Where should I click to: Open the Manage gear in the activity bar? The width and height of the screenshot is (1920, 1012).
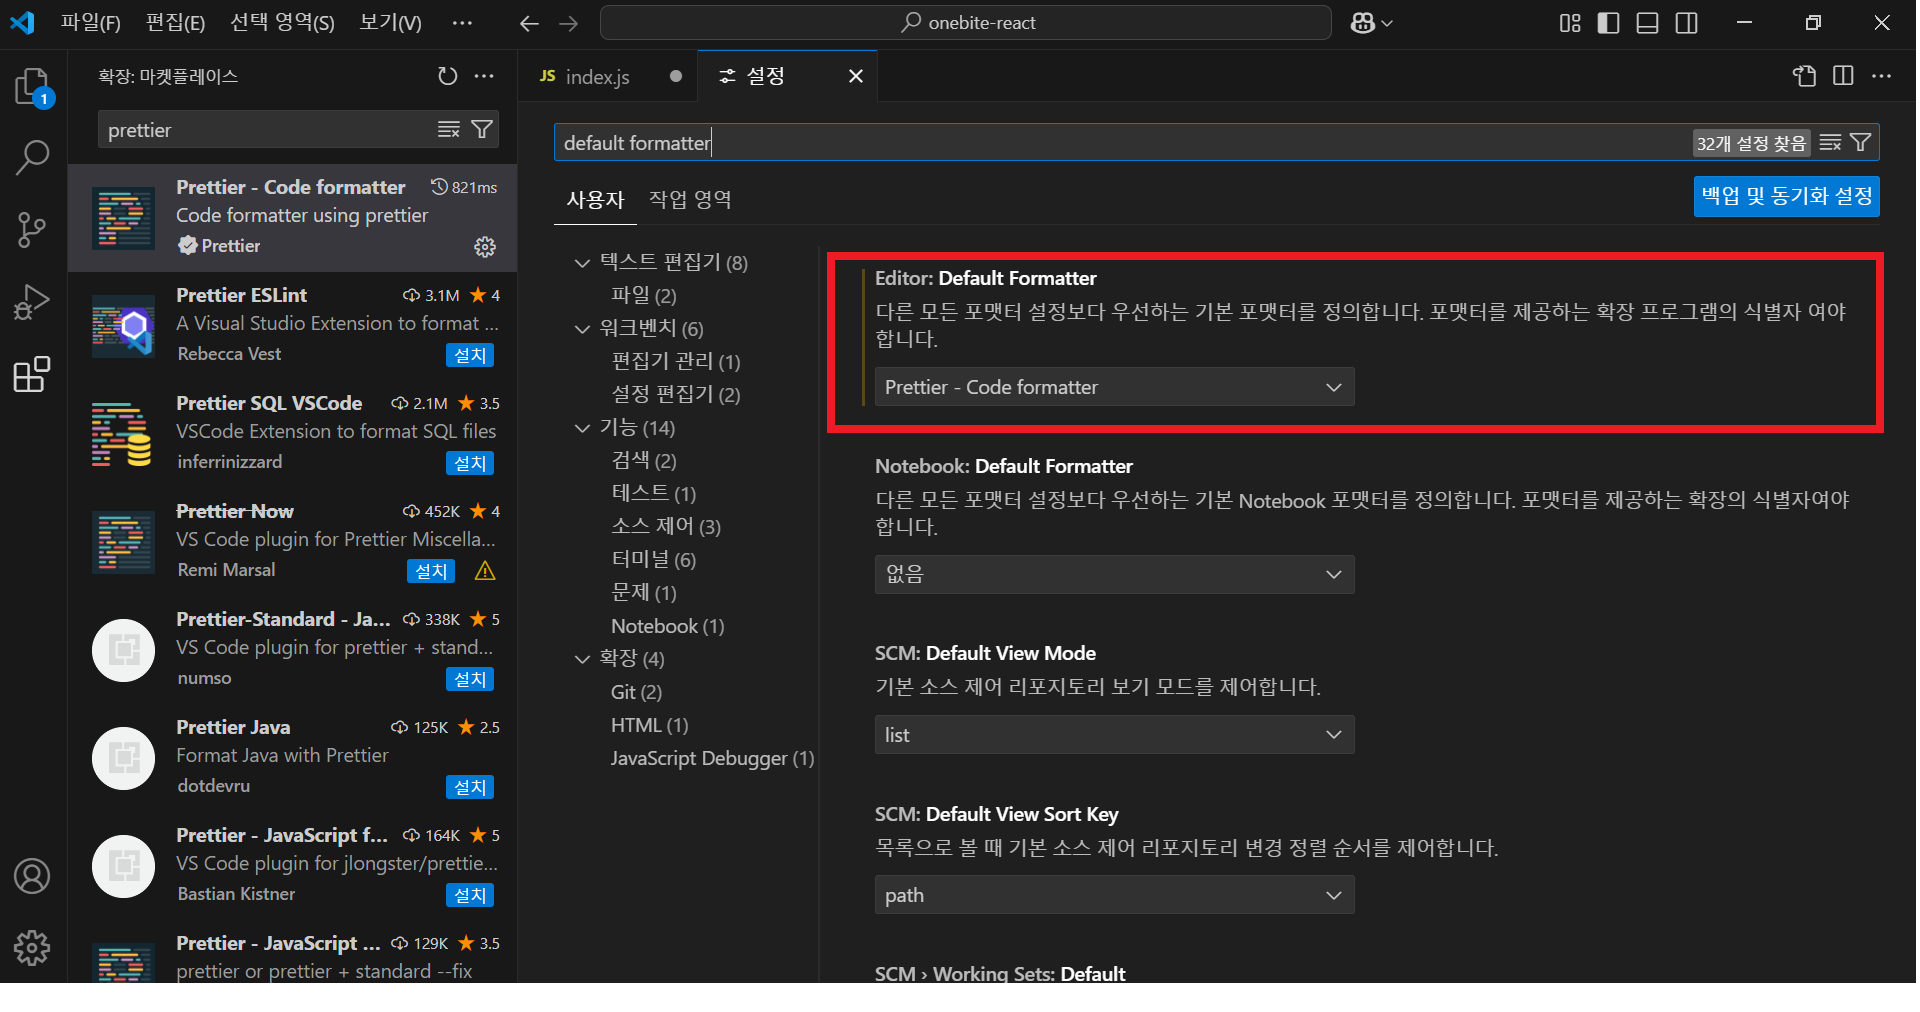(x=33, y=947)
